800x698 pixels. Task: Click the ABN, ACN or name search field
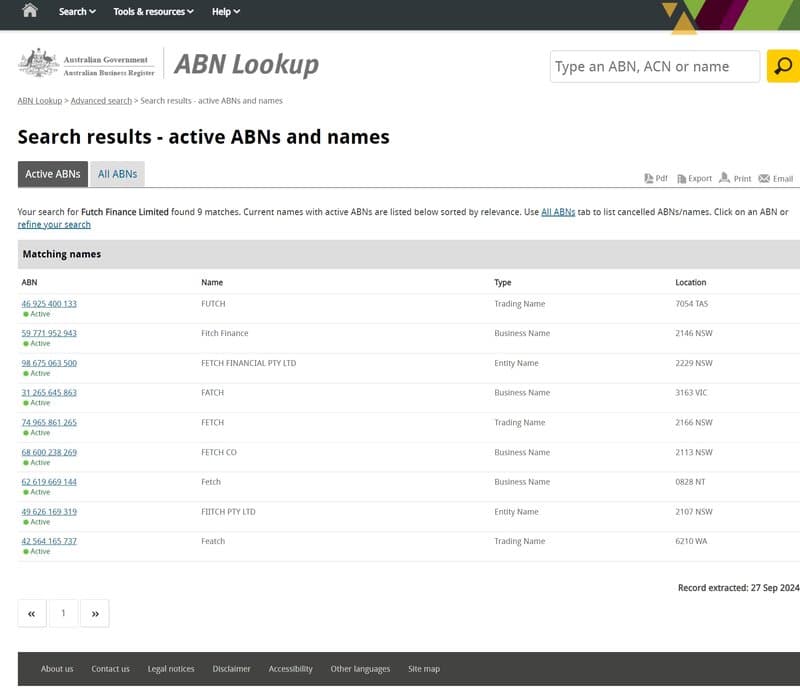655,66
